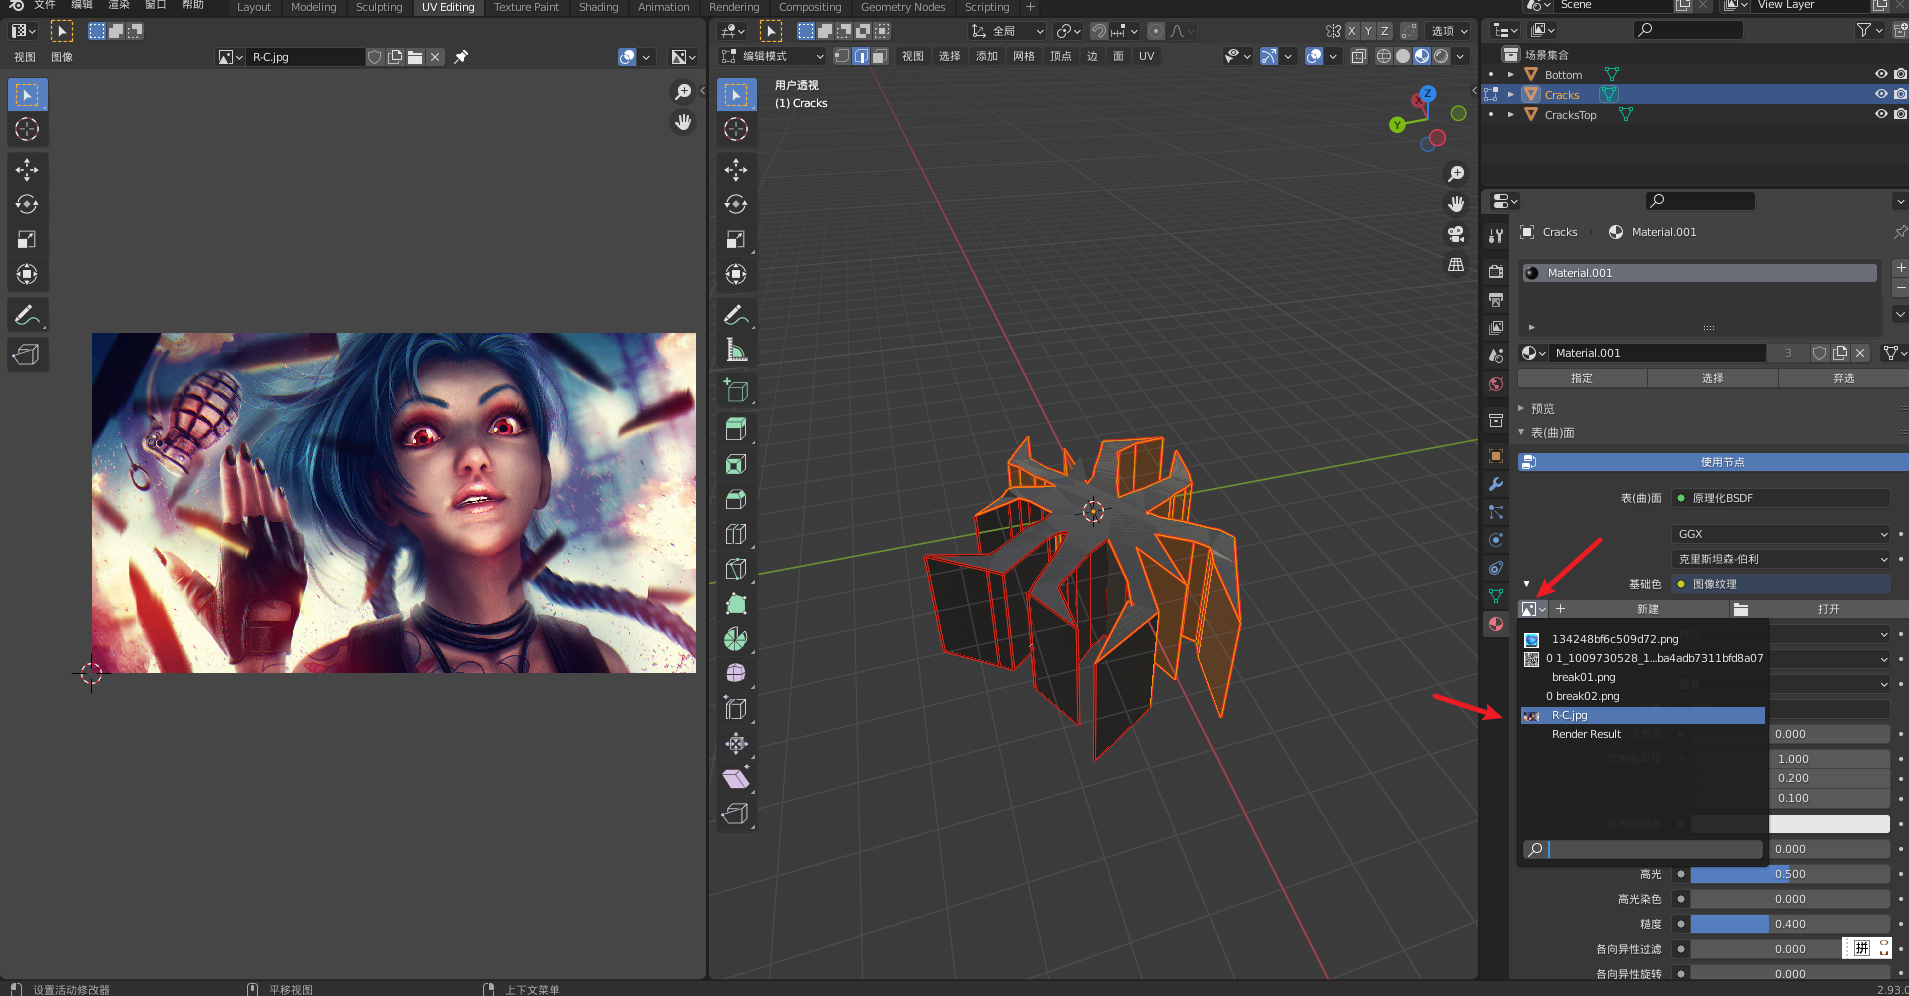This screenshot has width=1909, height=996.
Task: Click the 指定 assign button
Action: pos(1582,378)
